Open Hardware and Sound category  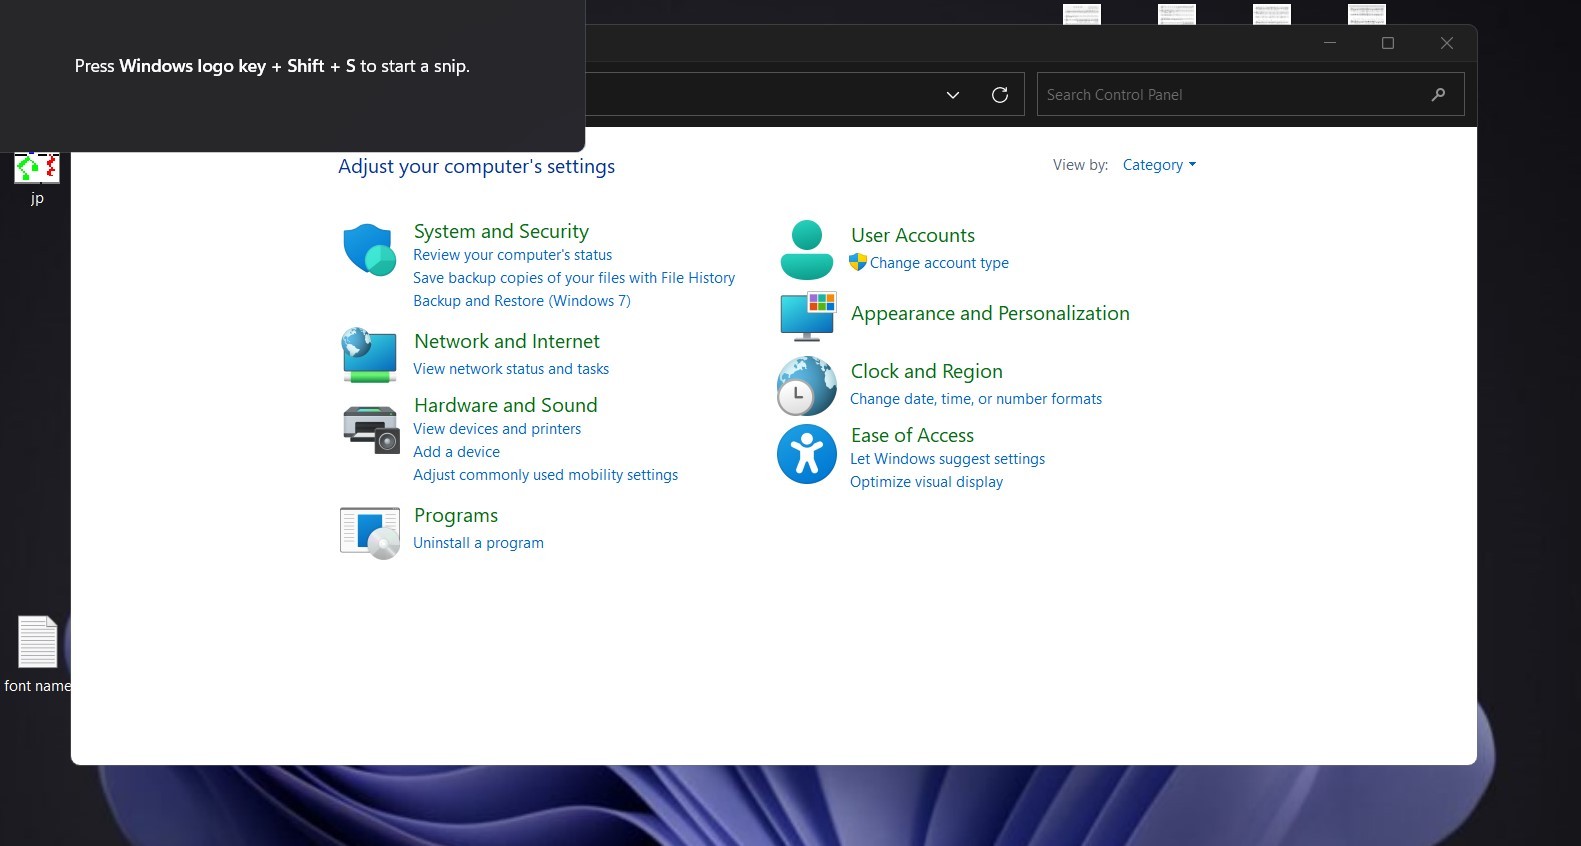[x=506, y=405]
